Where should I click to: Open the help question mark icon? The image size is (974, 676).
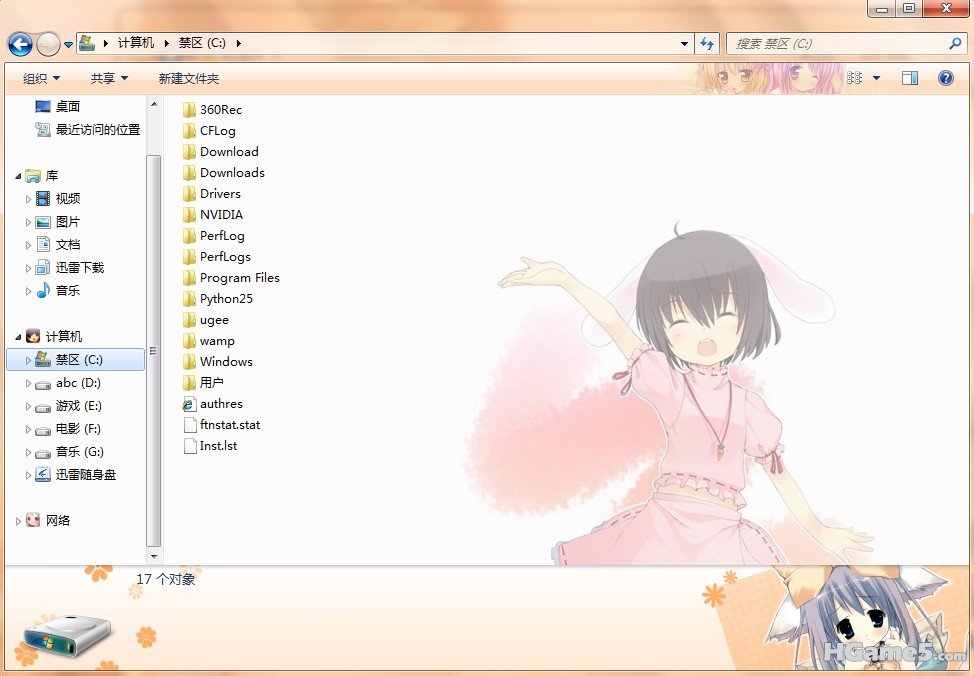tap(945, 78)
